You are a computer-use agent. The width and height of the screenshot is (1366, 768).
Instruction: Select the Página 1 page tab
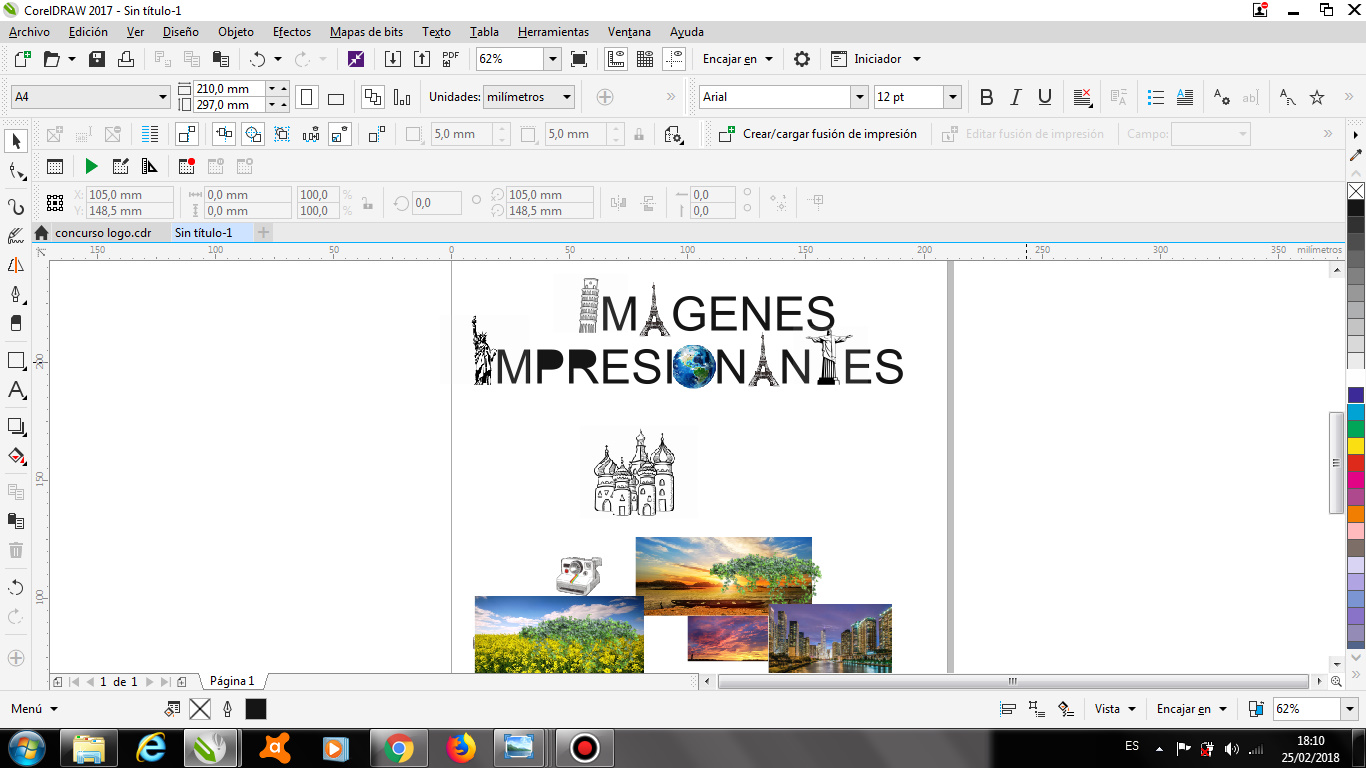click(x=232, y=681)
